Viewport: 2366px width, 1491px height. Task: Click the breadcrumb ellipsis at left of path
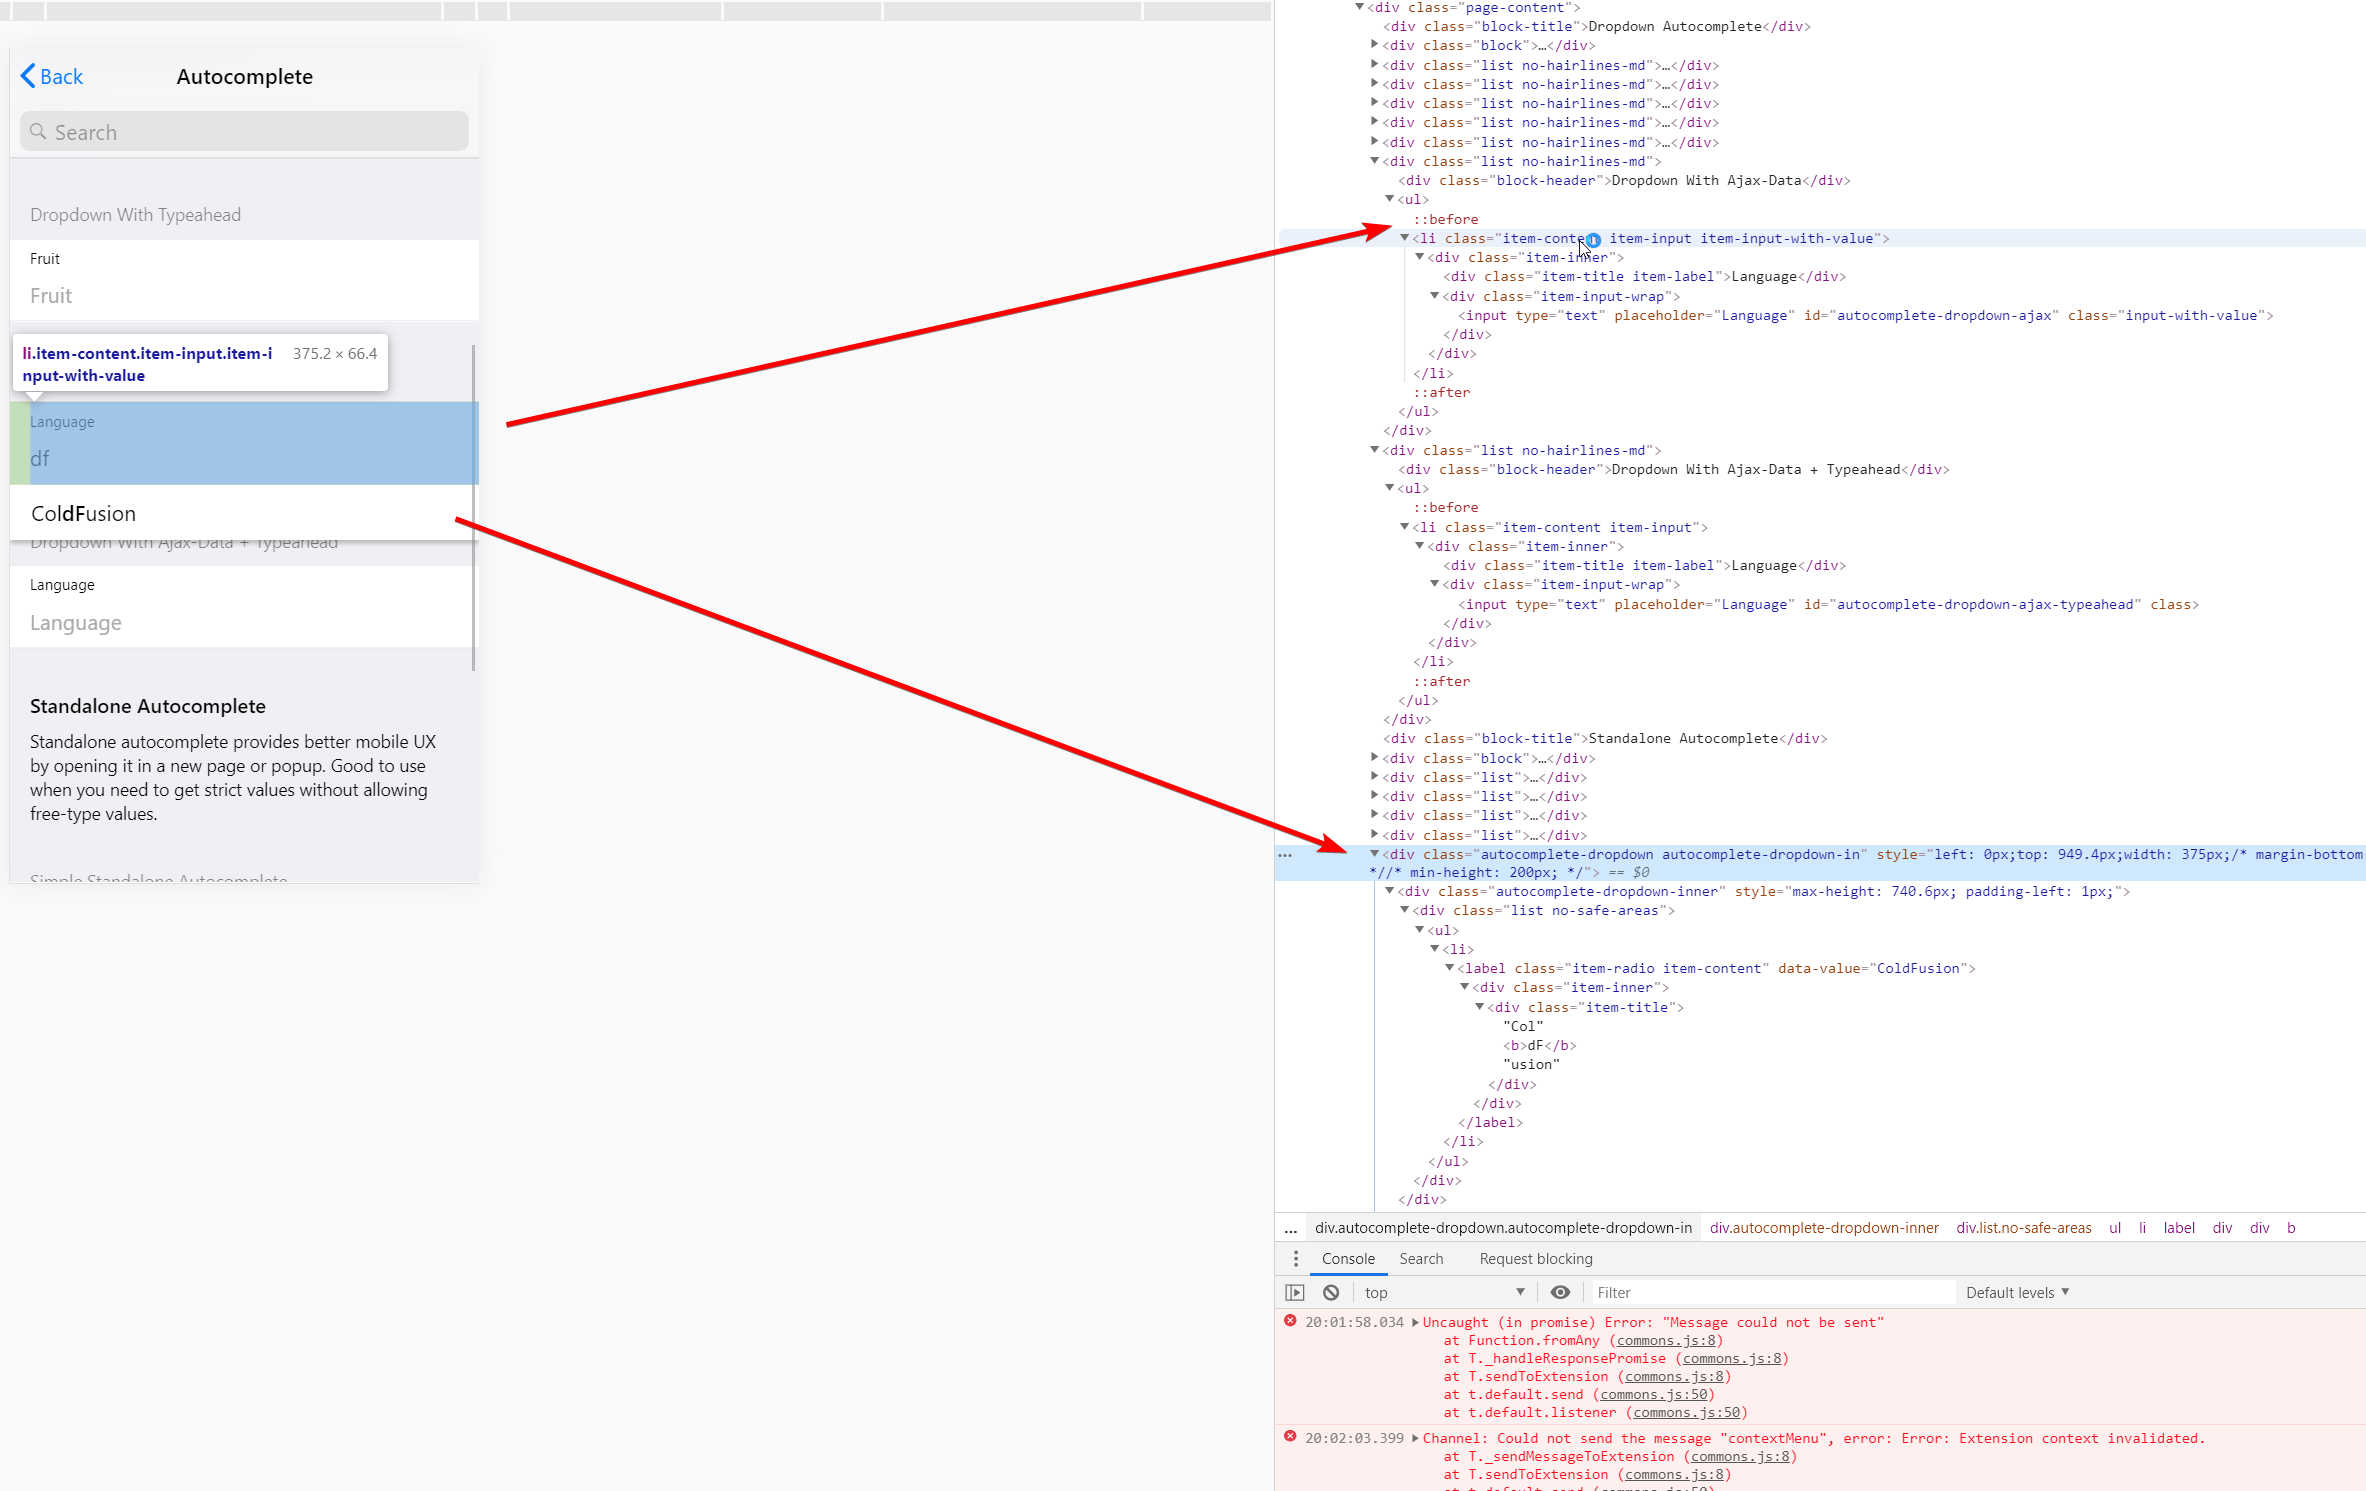1291,1228
